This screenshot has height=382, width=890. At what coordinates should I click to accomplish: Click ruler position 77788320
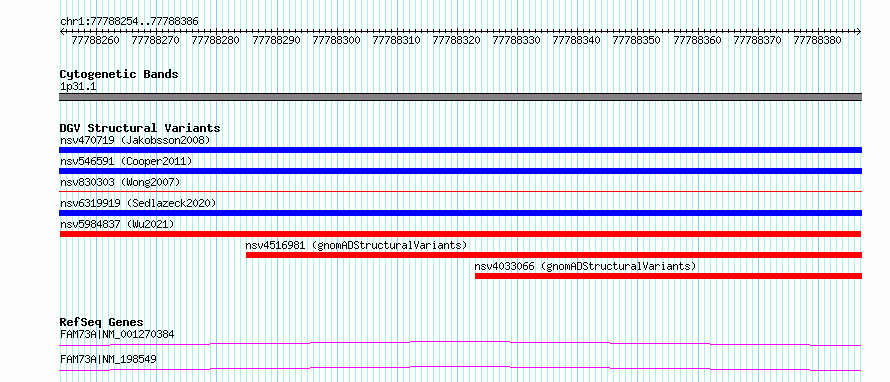pos(457,41)
